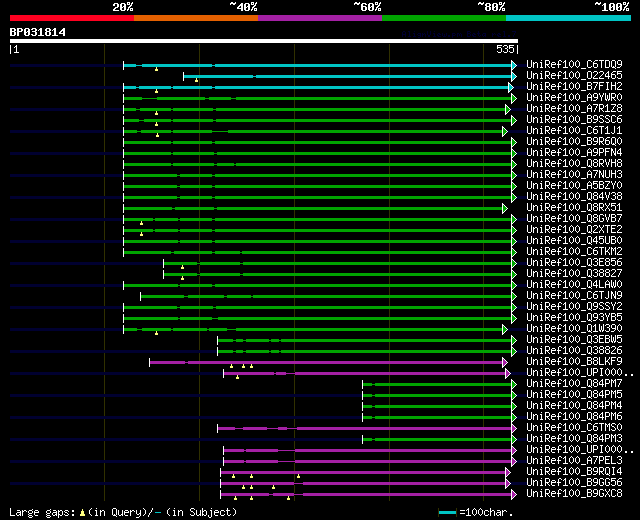640x520 pixels.
Task: Select the UniRef100_Q38827 text
Action: [x=574, y=274]
